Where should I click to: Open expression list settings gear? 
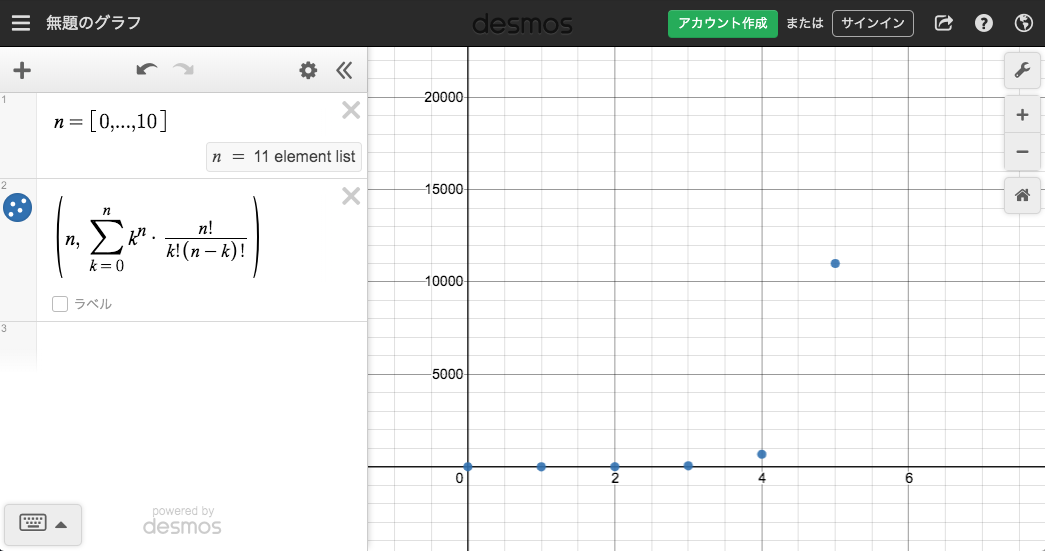tap(308, 70)
